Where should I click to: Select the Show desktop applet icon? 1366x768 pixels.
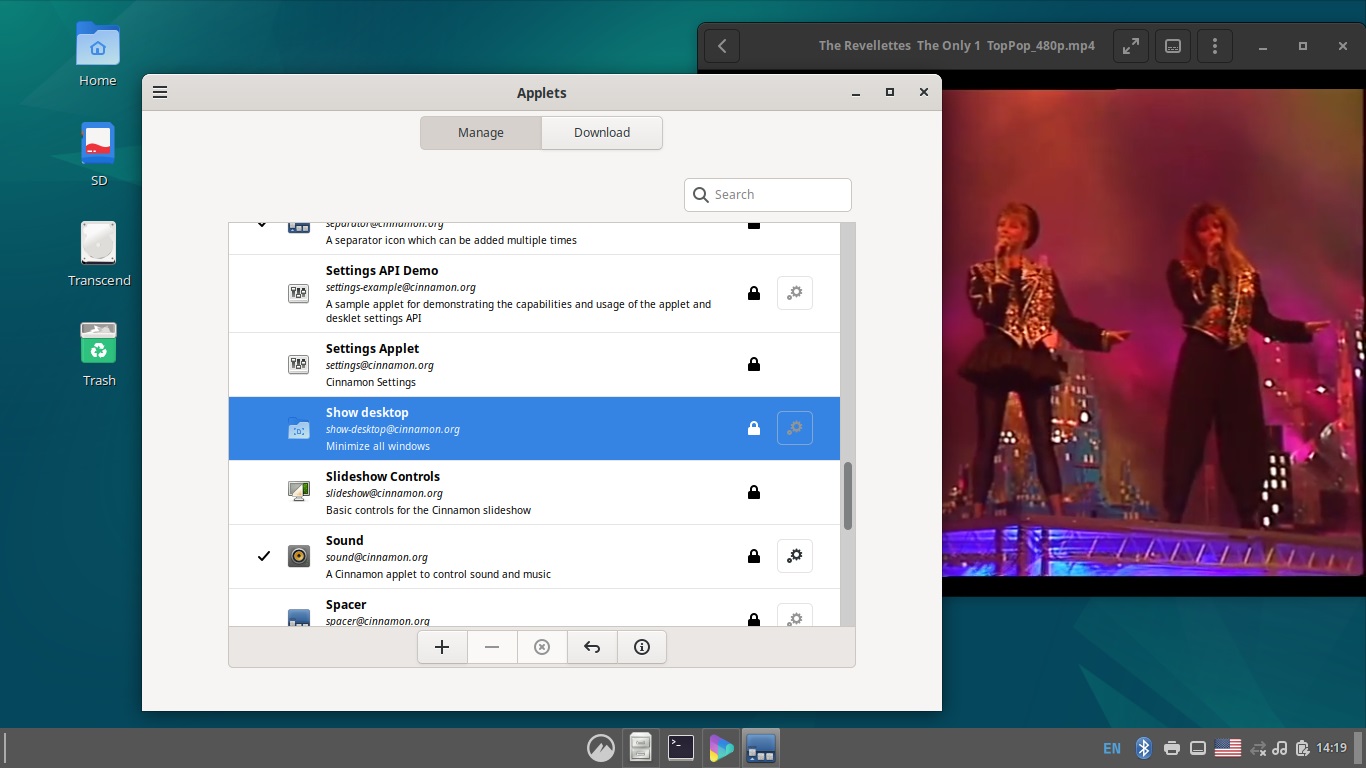coord(298,428)
